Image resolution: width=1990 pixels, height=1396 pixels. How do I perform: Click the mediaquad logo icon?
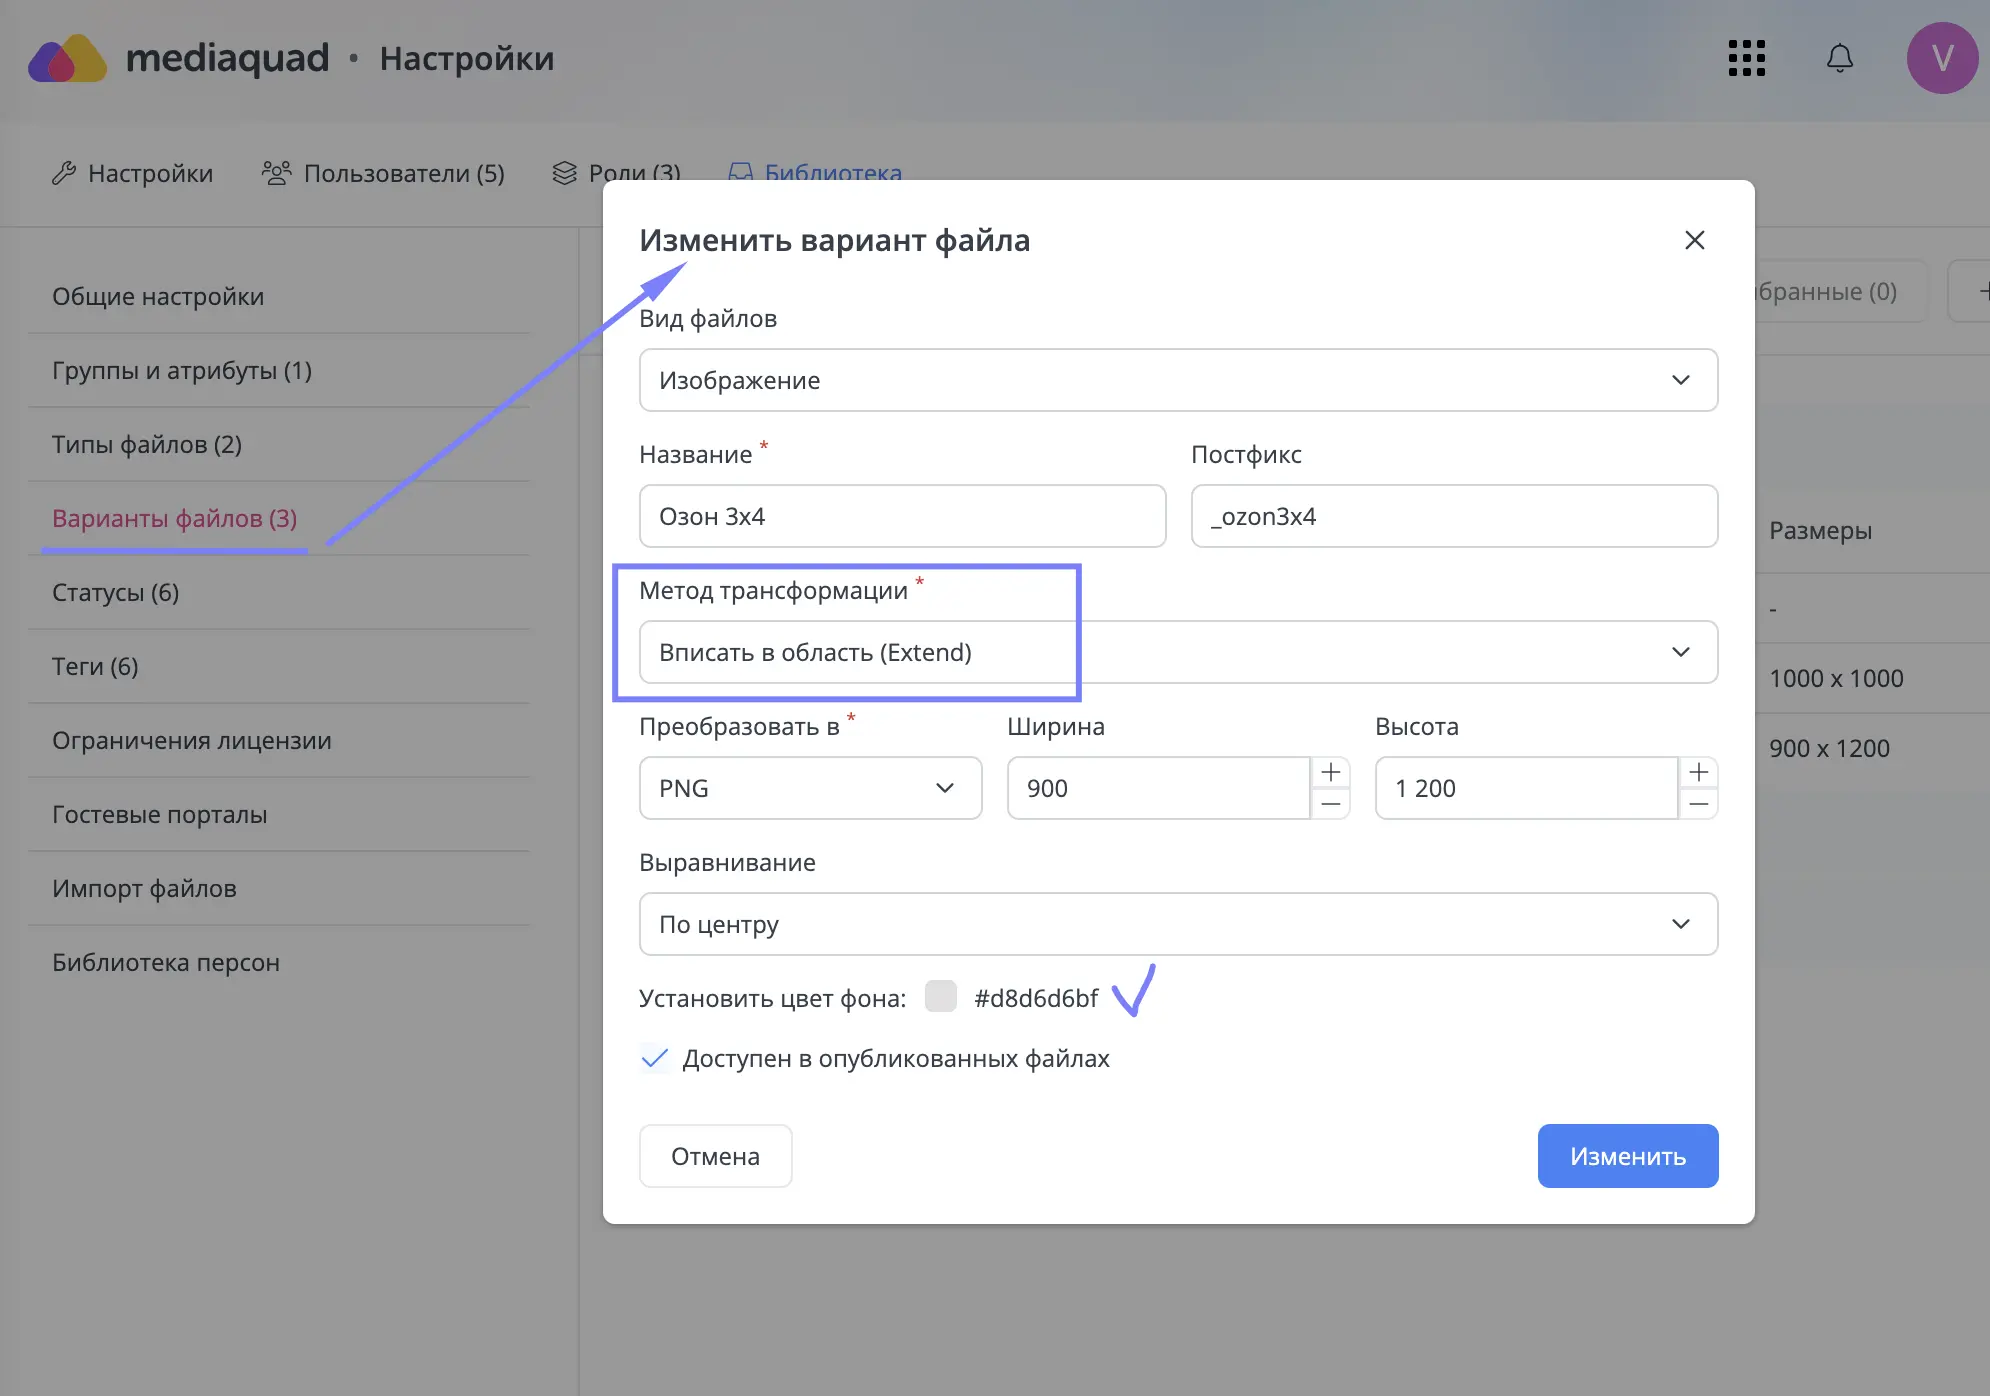tap(67, 59)
